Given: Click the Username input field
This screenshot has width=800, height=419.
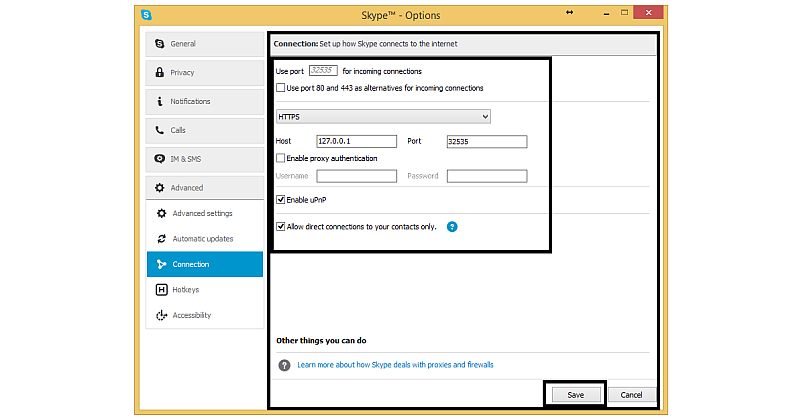Looking at the screenshot, I should 357,176.
